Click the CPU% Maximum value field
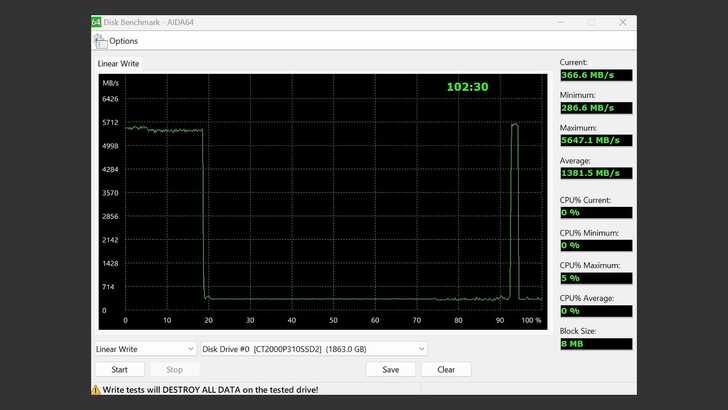Screen dimensions: 728x410 click(x=595, y=278)
